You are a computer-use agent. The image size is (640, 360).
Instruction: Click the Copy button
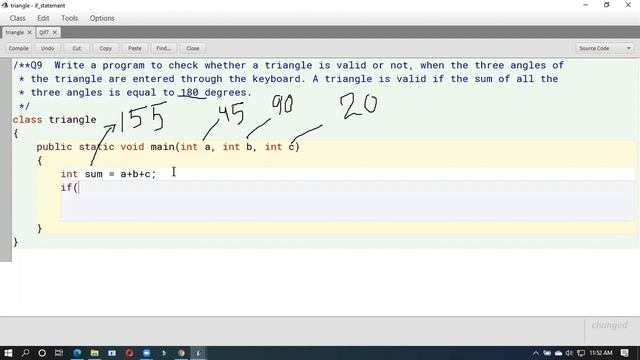pyautogui.click(x=106, y=48)
